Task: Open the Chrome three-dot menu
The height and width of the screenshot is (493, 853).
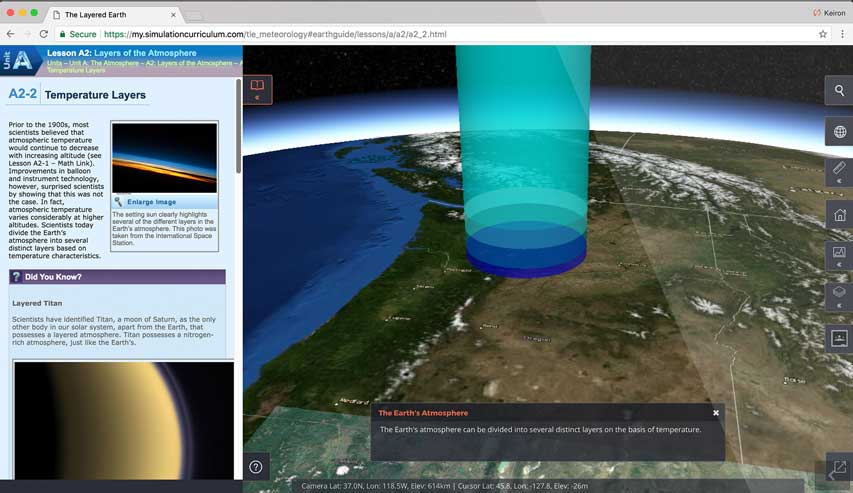Action: 842,34
